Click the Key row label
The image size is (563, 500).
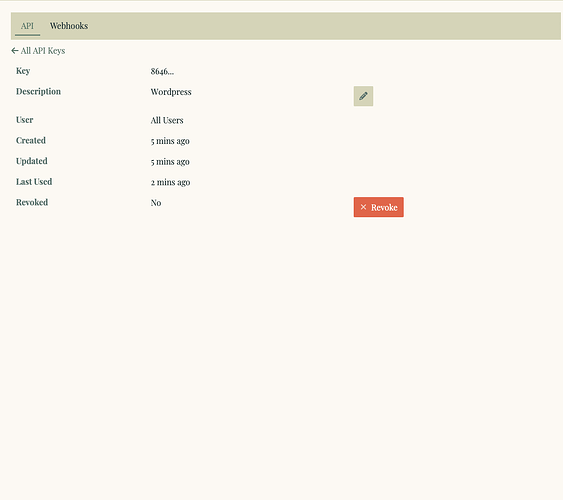click(23, 71)
